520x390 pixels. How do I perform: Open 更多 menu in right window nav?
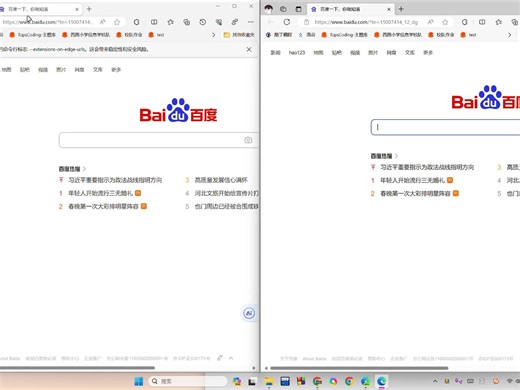(428, 53)
